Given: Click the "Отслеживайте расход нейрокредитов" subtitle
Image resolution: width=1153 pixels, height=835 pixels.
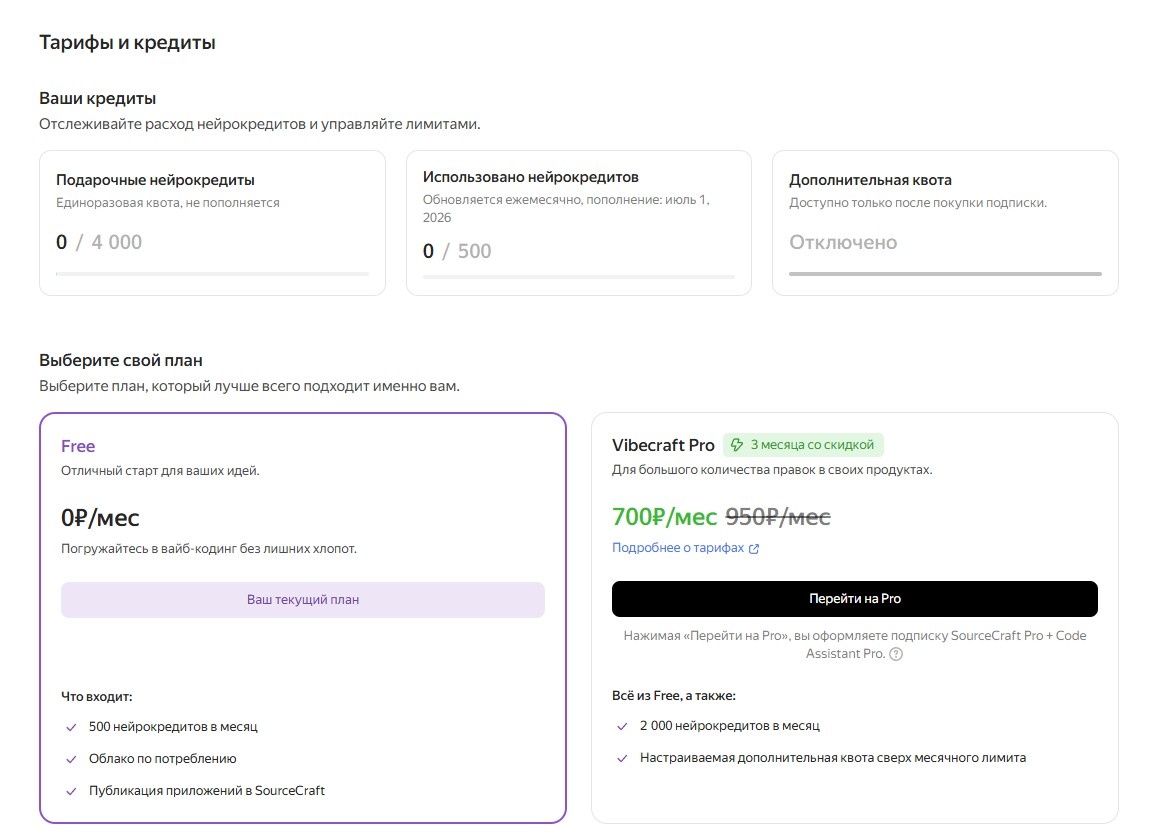Looking at the screenshot, I should coord(260,124).
